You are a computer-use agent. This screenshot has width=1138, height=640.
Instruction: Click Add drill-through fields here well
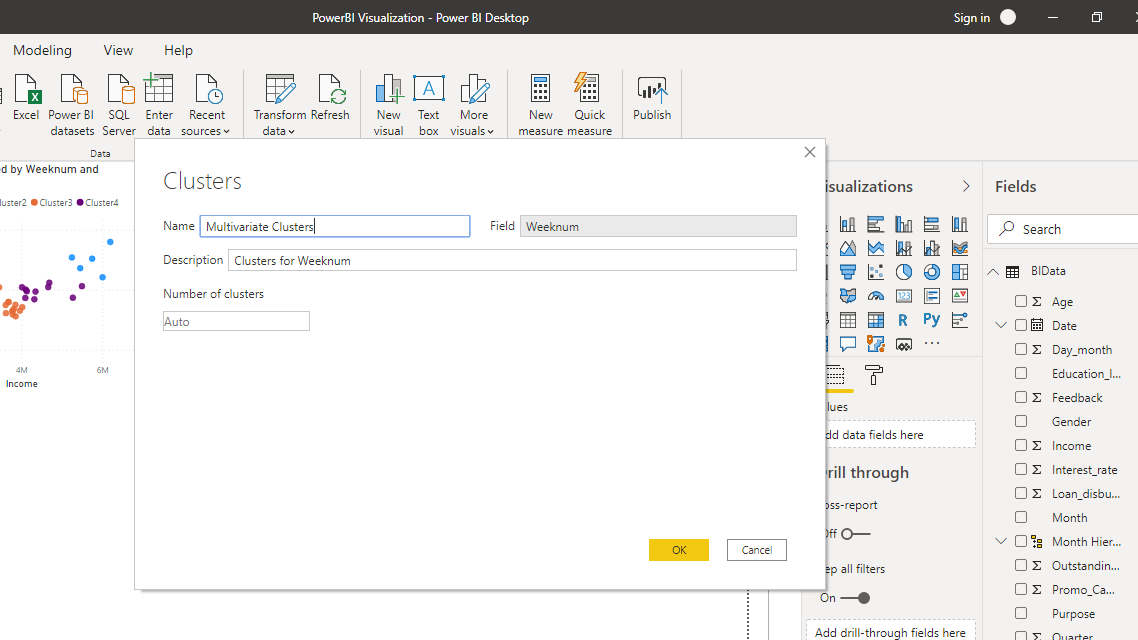coord(890,631)
